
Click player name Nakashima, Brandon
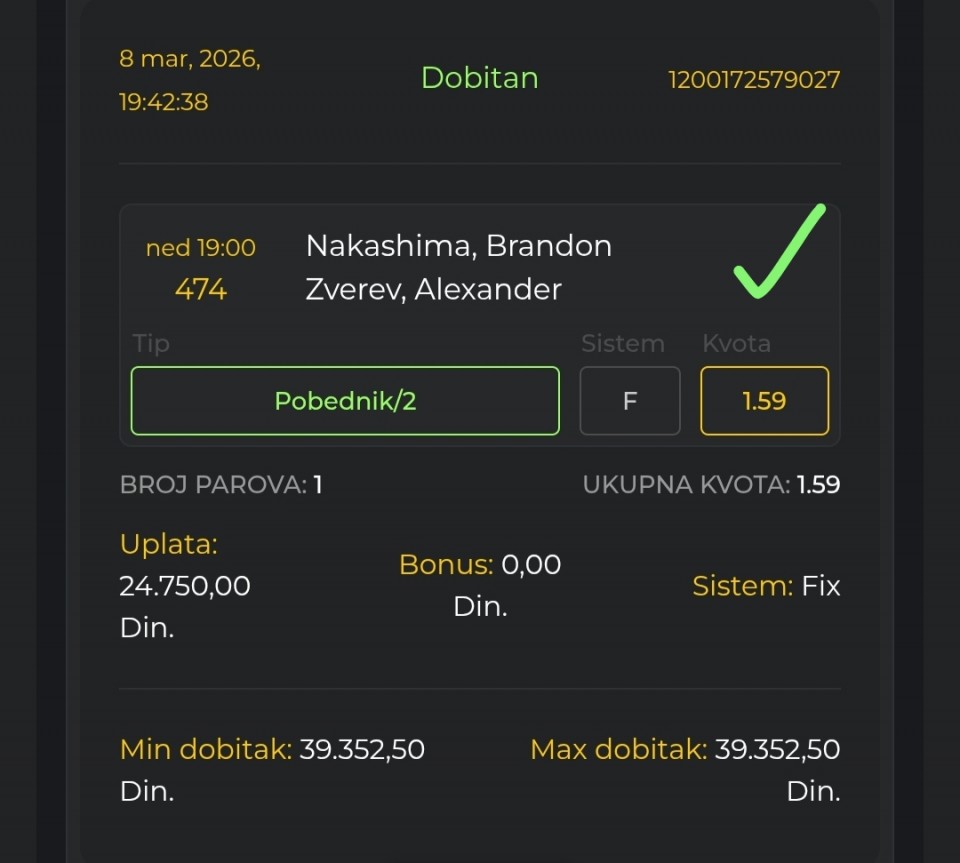pos(458,246)
